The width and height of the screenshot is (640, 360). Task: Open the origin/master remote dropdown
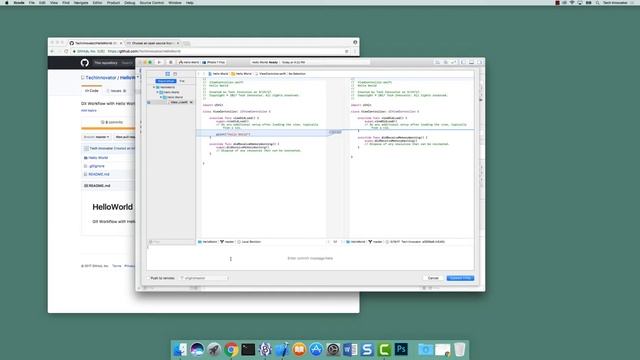(x=204, y=278)
